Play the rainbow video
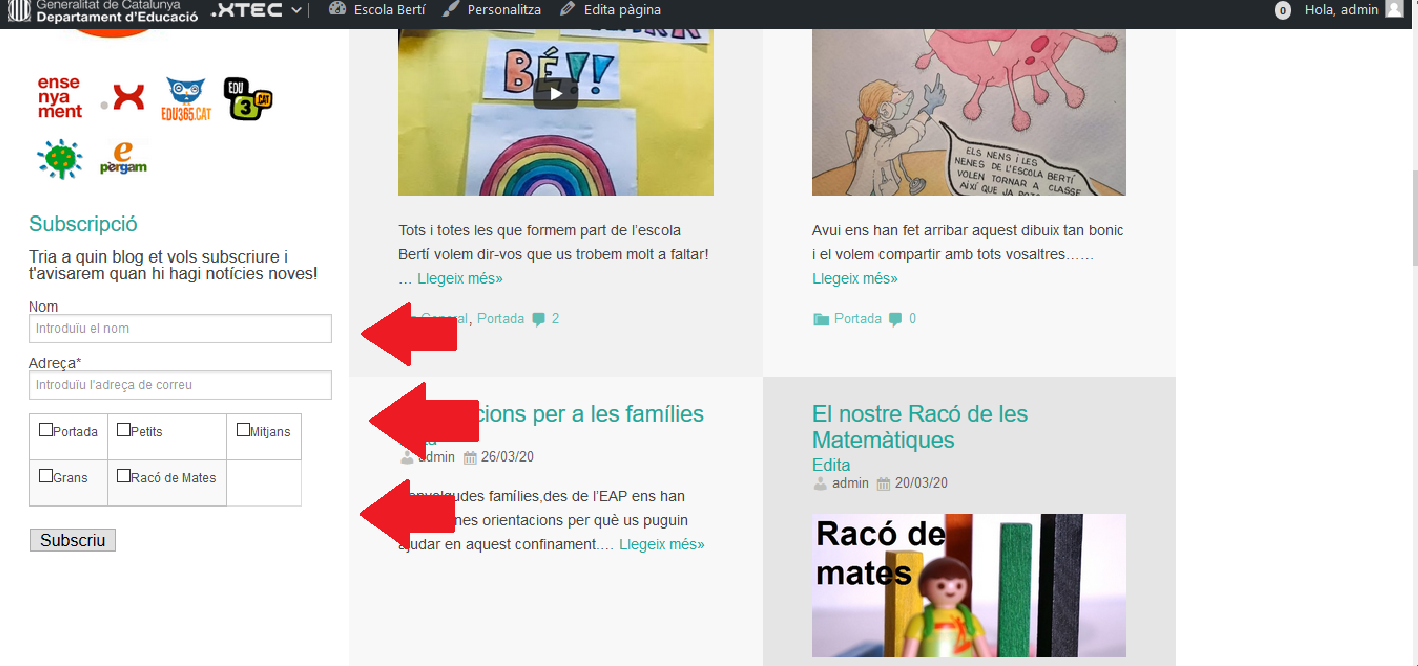 pyautogui.click(x=555, y=93)
